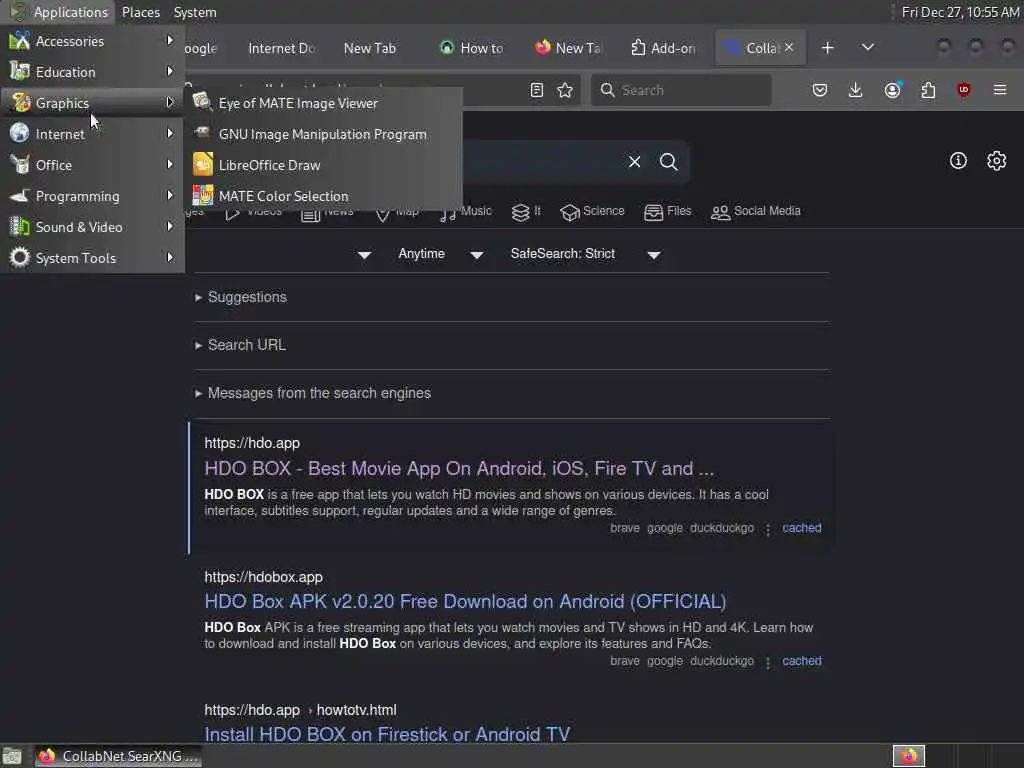
Task: Open cached link for hdobox.app result
Action: pos(801,661)
